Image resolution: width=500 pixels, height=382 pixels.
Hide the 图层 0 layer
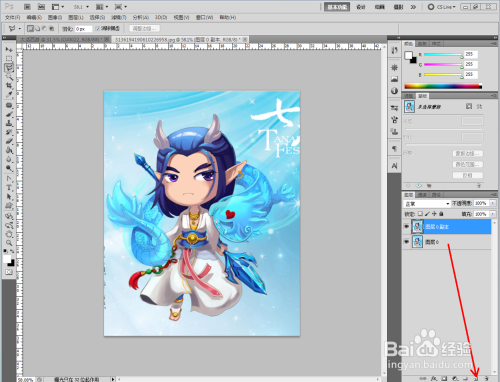[406, 242]
